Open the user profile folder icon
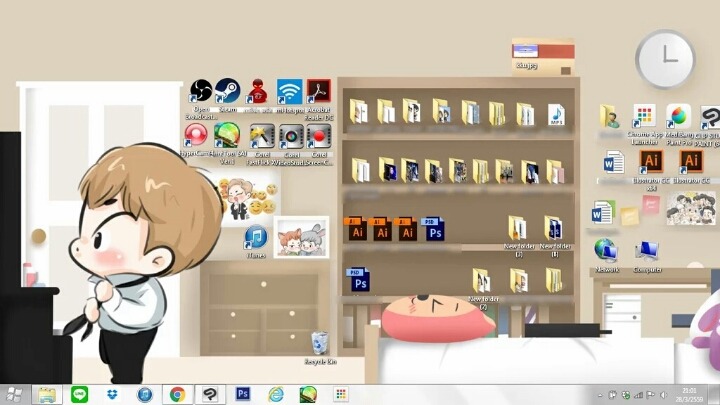This screenshot has width=720, height=405. 610,117
